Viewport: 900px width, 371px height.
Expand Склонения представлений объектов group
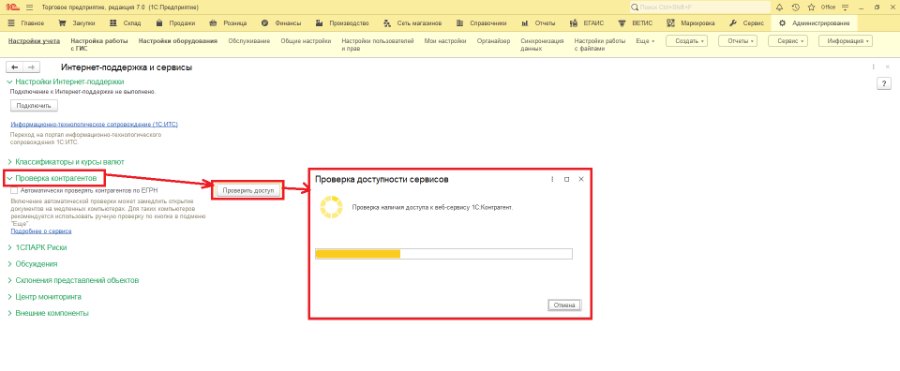pos(77,280)
